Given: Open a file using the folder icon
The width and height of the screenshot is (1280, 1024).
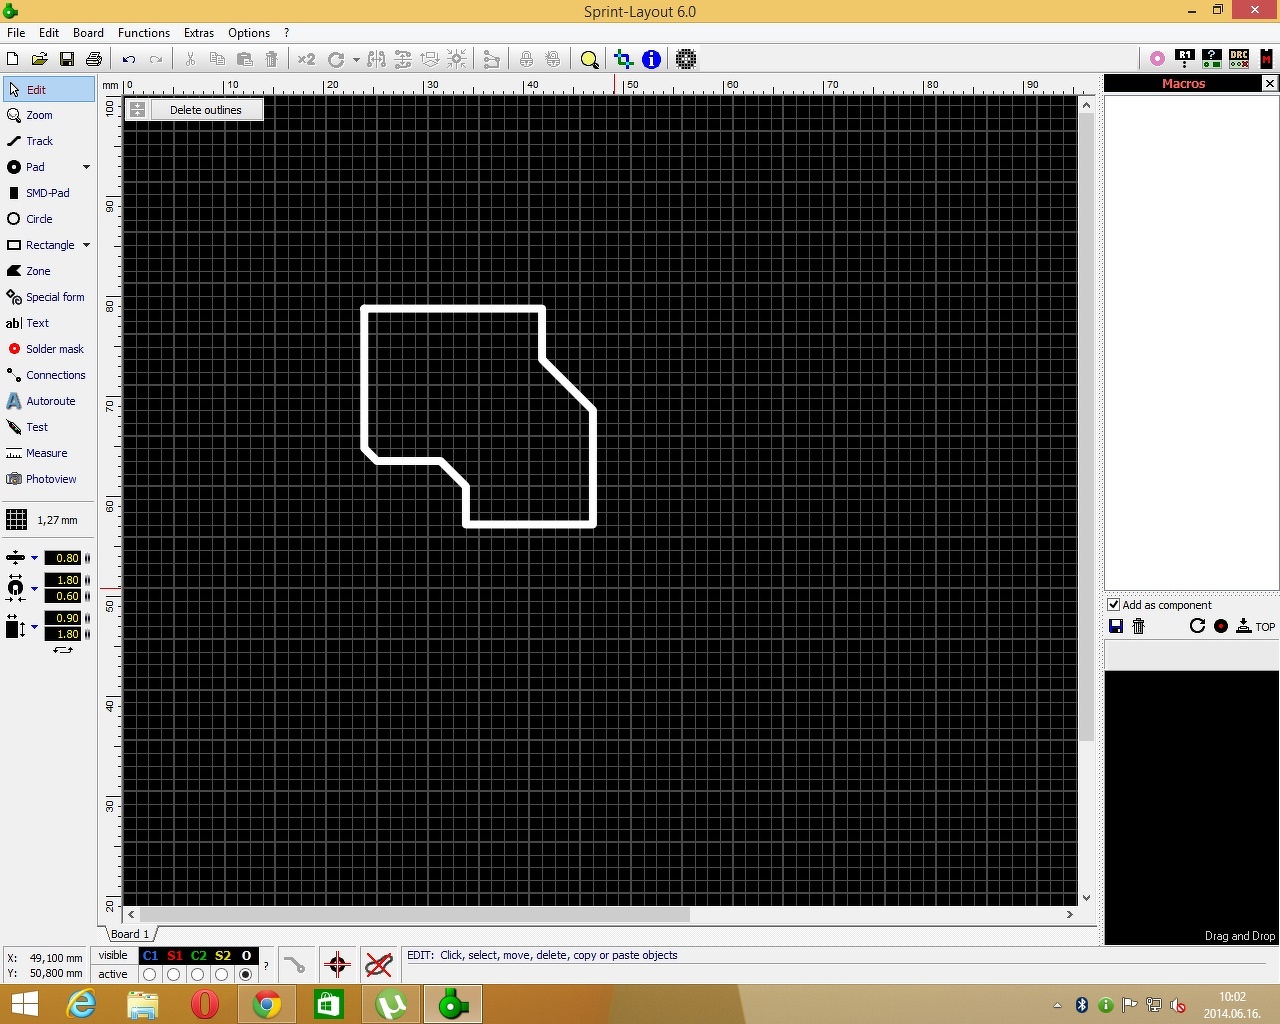Looking at the screenshot, I should click(40, 60).
